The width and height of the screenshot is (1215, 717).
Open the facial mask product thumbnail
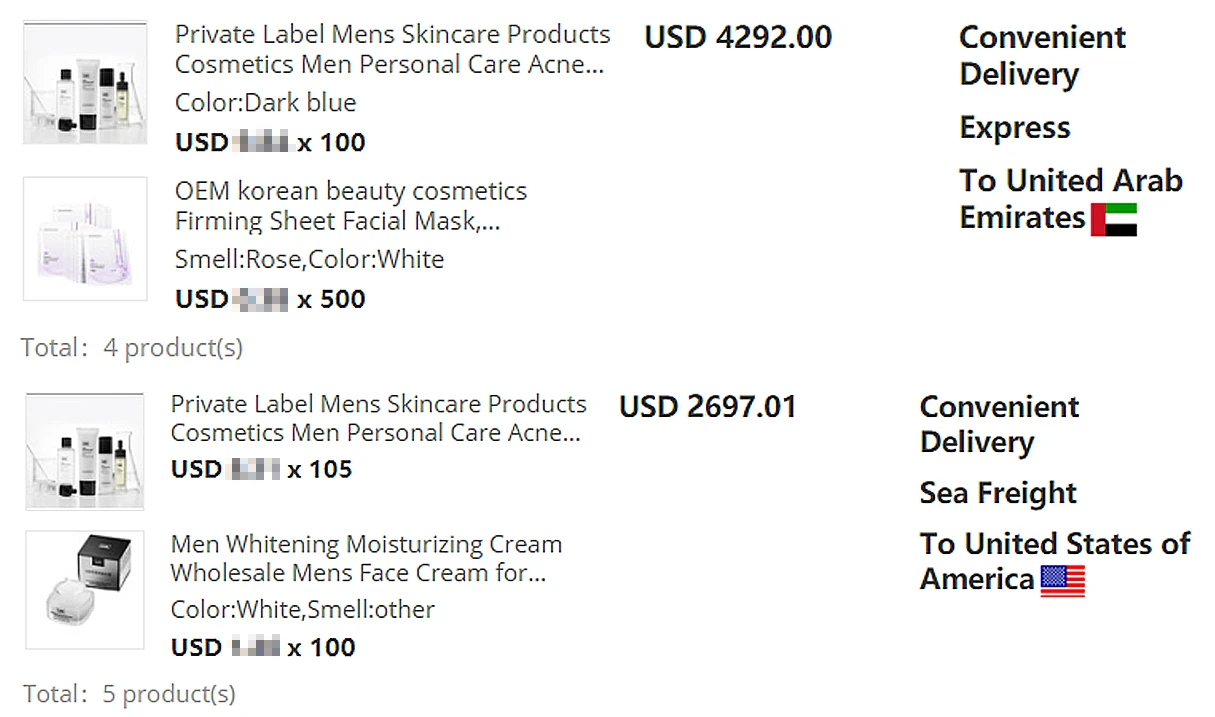pyautogui.click(x=85, y=239)
